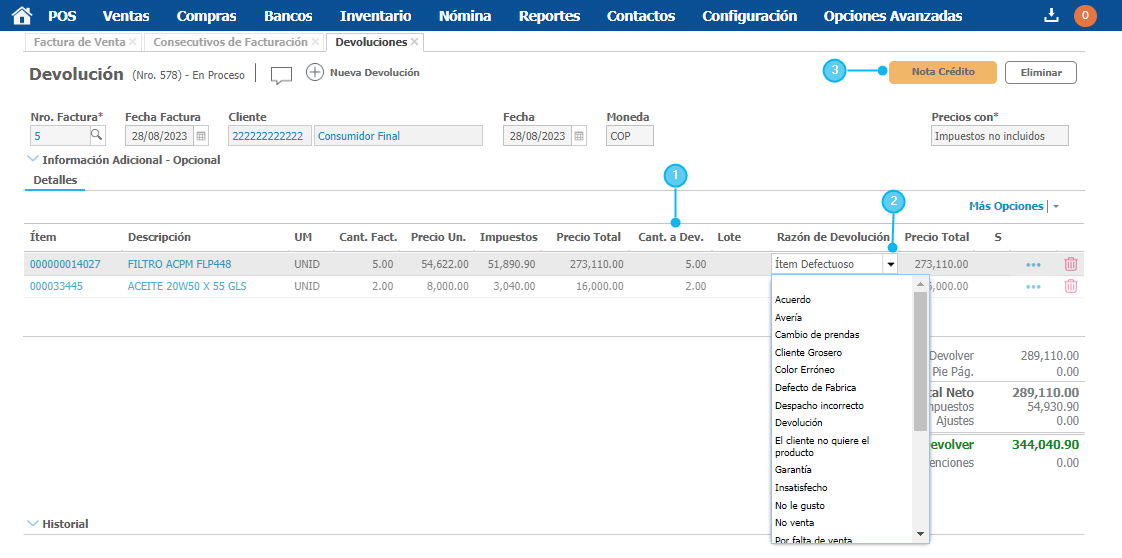Click the magnifier icon in Nro. Factura
This screenshot has width=1122, height=558.
pyautogui.click(x=97, y=136)
